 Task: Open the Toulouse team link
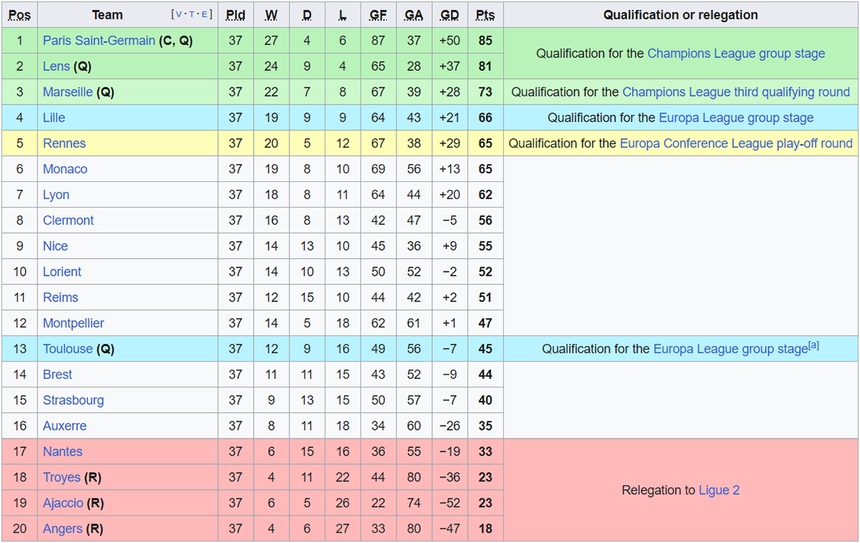(67, 349)
